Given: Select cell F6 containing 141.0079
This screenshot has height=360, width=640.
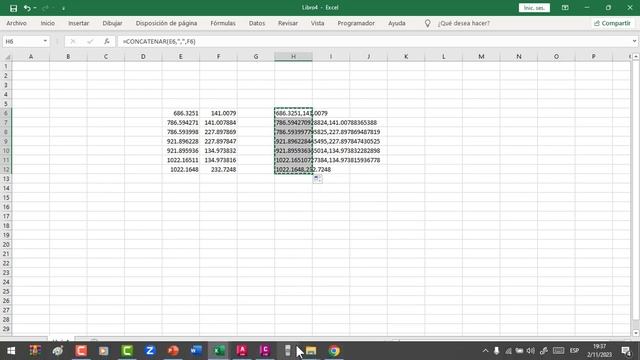Looking at the screenshot, I should point(218,113).
